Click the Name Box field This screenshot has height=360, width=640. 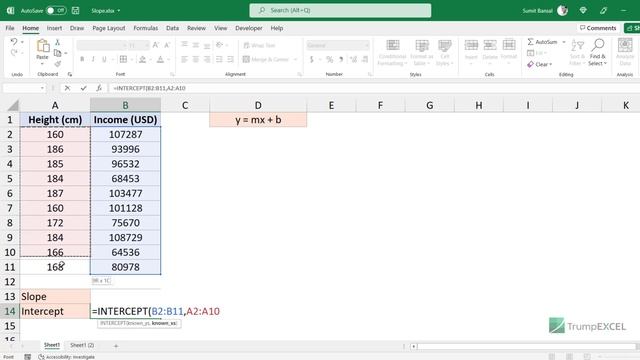pyautogui.click(x=24, y=88)
